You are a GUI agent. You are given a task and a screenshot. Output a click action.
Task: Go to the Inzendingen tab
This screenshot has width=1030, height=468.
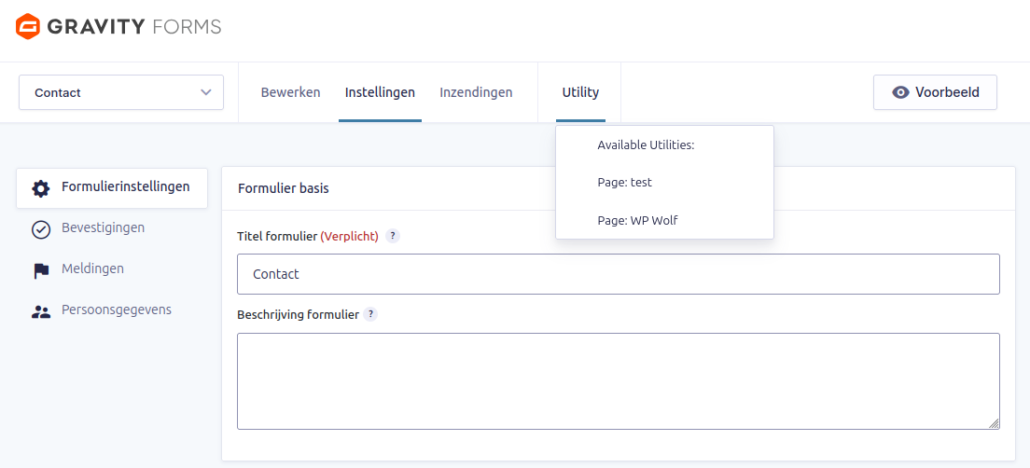point(476,93)
